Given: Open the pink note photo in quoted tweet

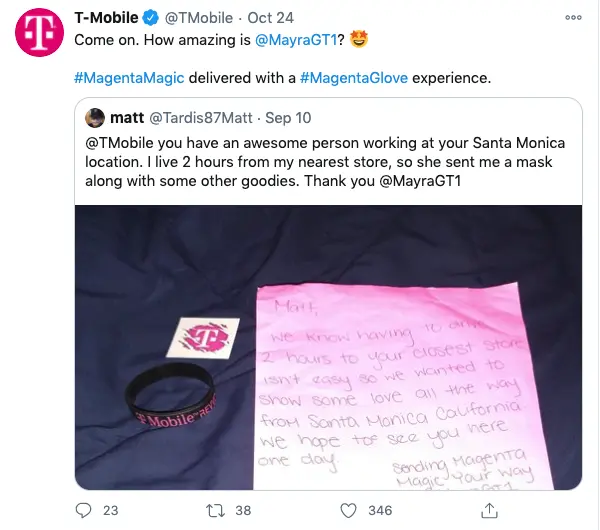Looking at the screenshot, I should 328,347.
